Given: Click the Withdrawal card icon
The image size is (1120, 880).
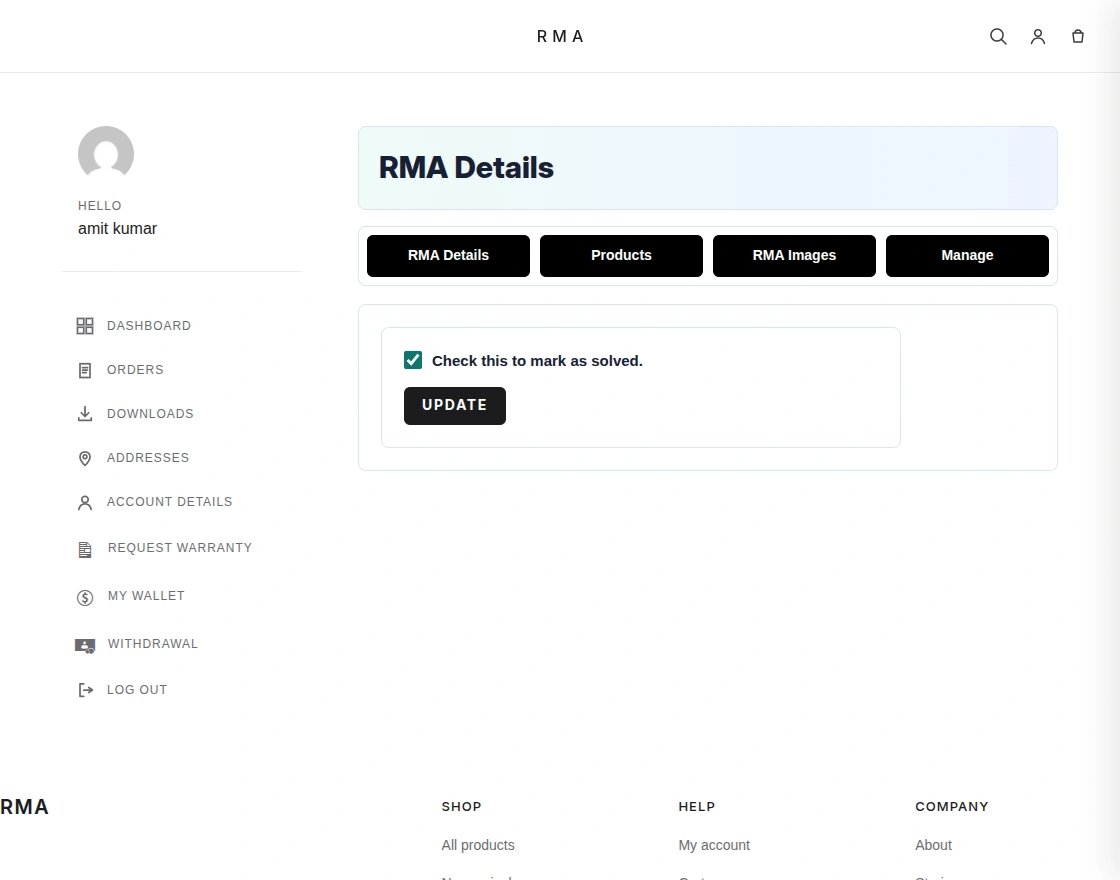Looking at the screenshot, I should pyautogui.click(x=85, y=646).
